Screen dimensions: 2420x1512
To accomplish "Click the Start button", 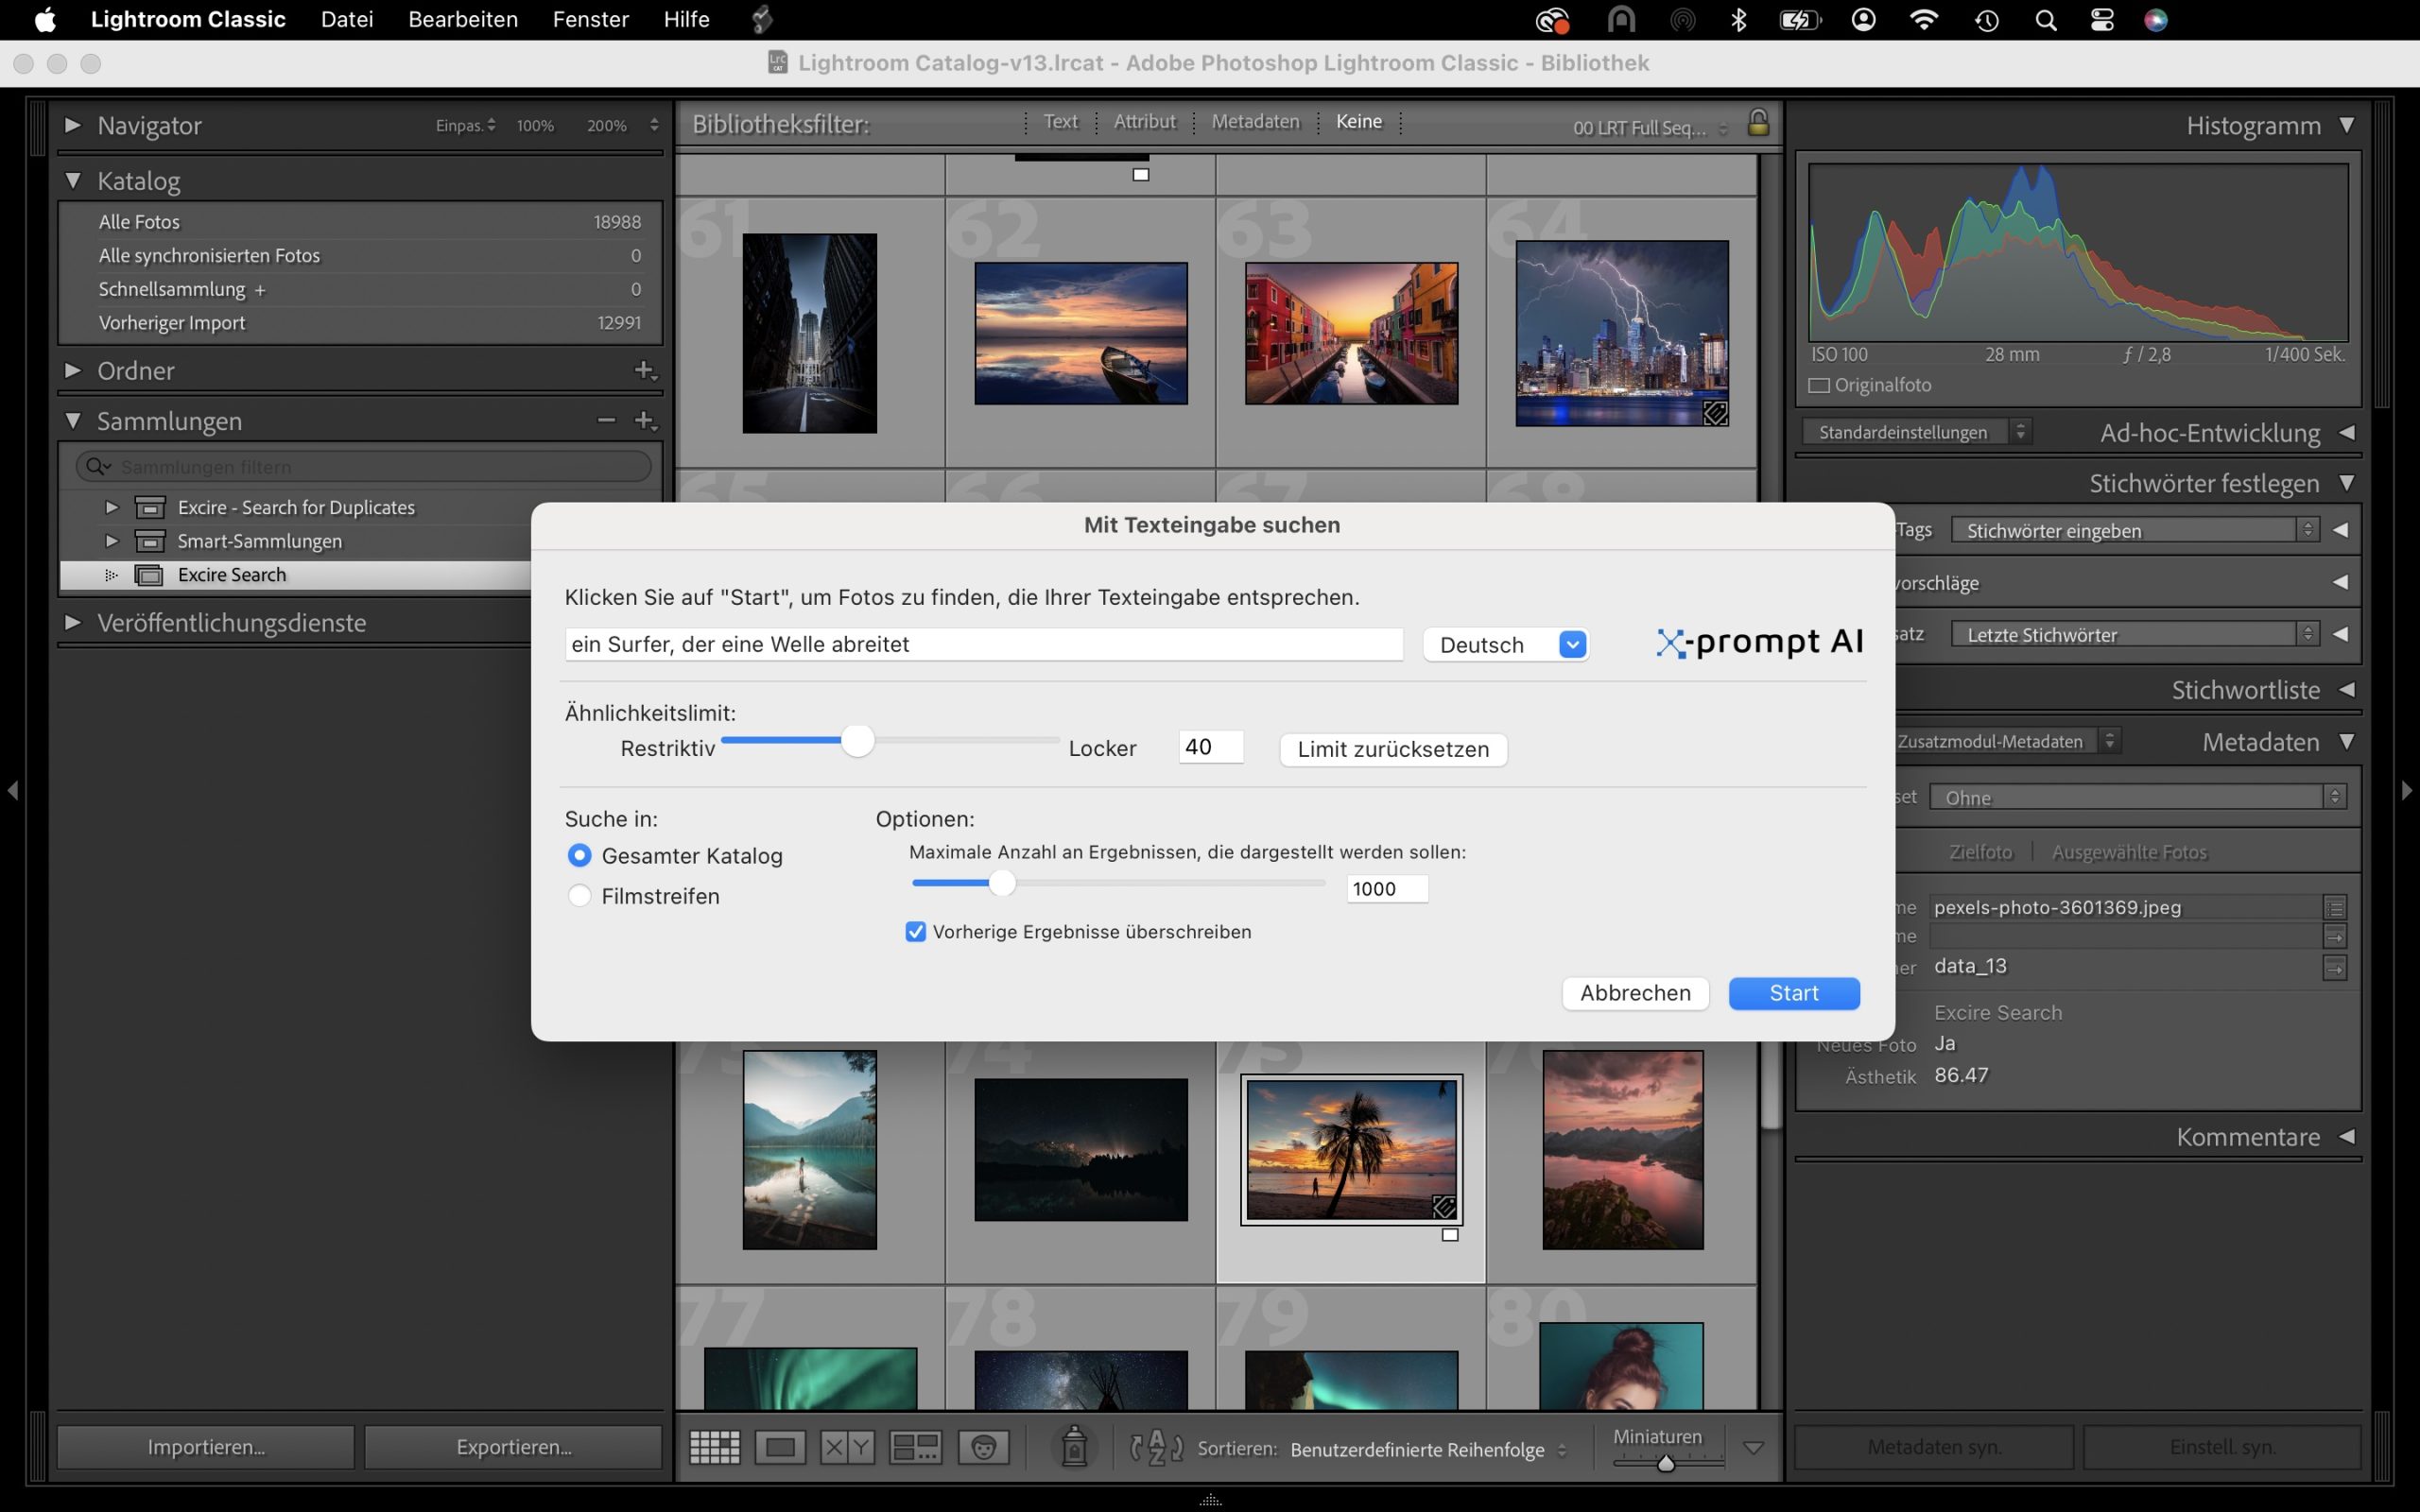I will pyautogui.click(x=1793, y=993).
